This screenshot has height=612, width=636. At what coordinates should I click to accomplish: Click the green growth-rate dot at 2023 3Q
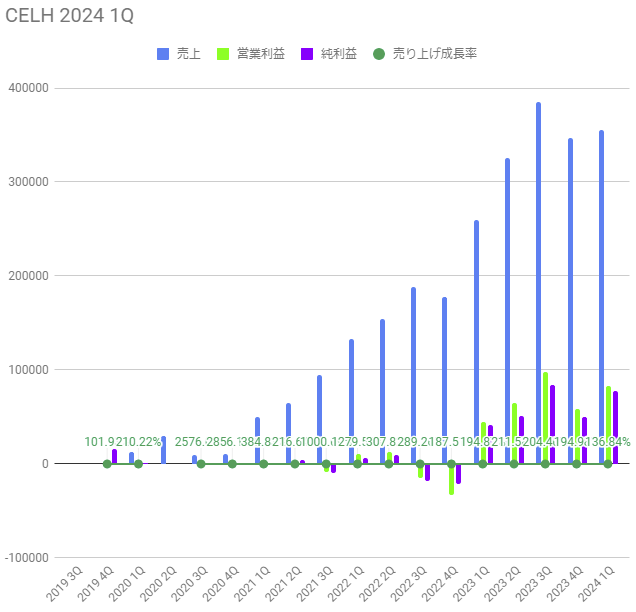coord(545,464)
